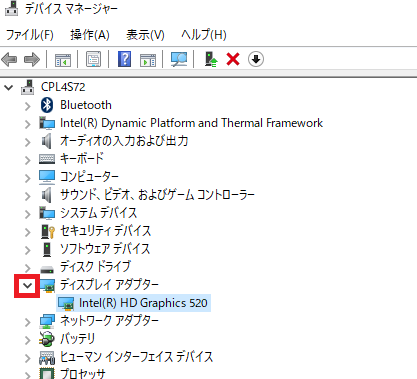
Task: Open the 操作(A) menu
Action: [90, 35]
